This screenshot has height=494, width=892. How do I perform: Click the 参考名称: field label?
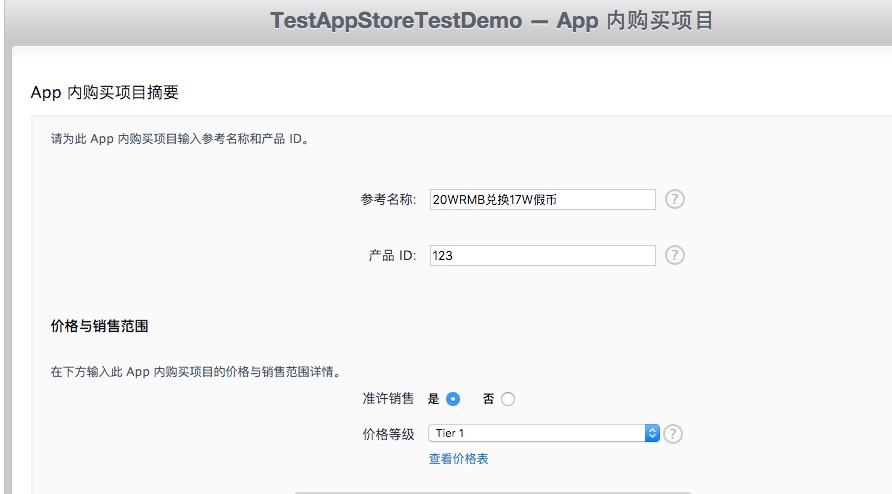coord(388,199)
